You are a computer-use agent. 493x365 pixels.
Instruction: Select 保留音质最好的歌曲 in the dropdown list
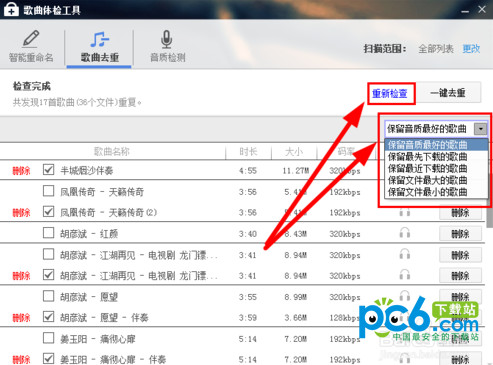click(436, 145)
